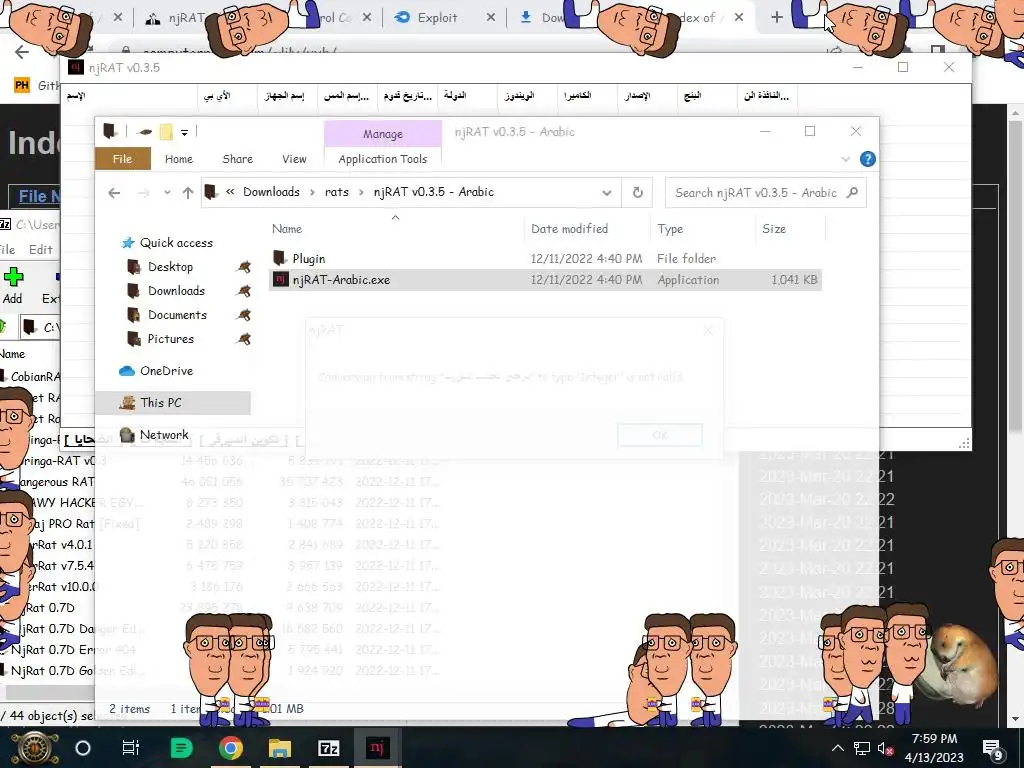Click the Cortana search circle on taskbar

(83, 748)
